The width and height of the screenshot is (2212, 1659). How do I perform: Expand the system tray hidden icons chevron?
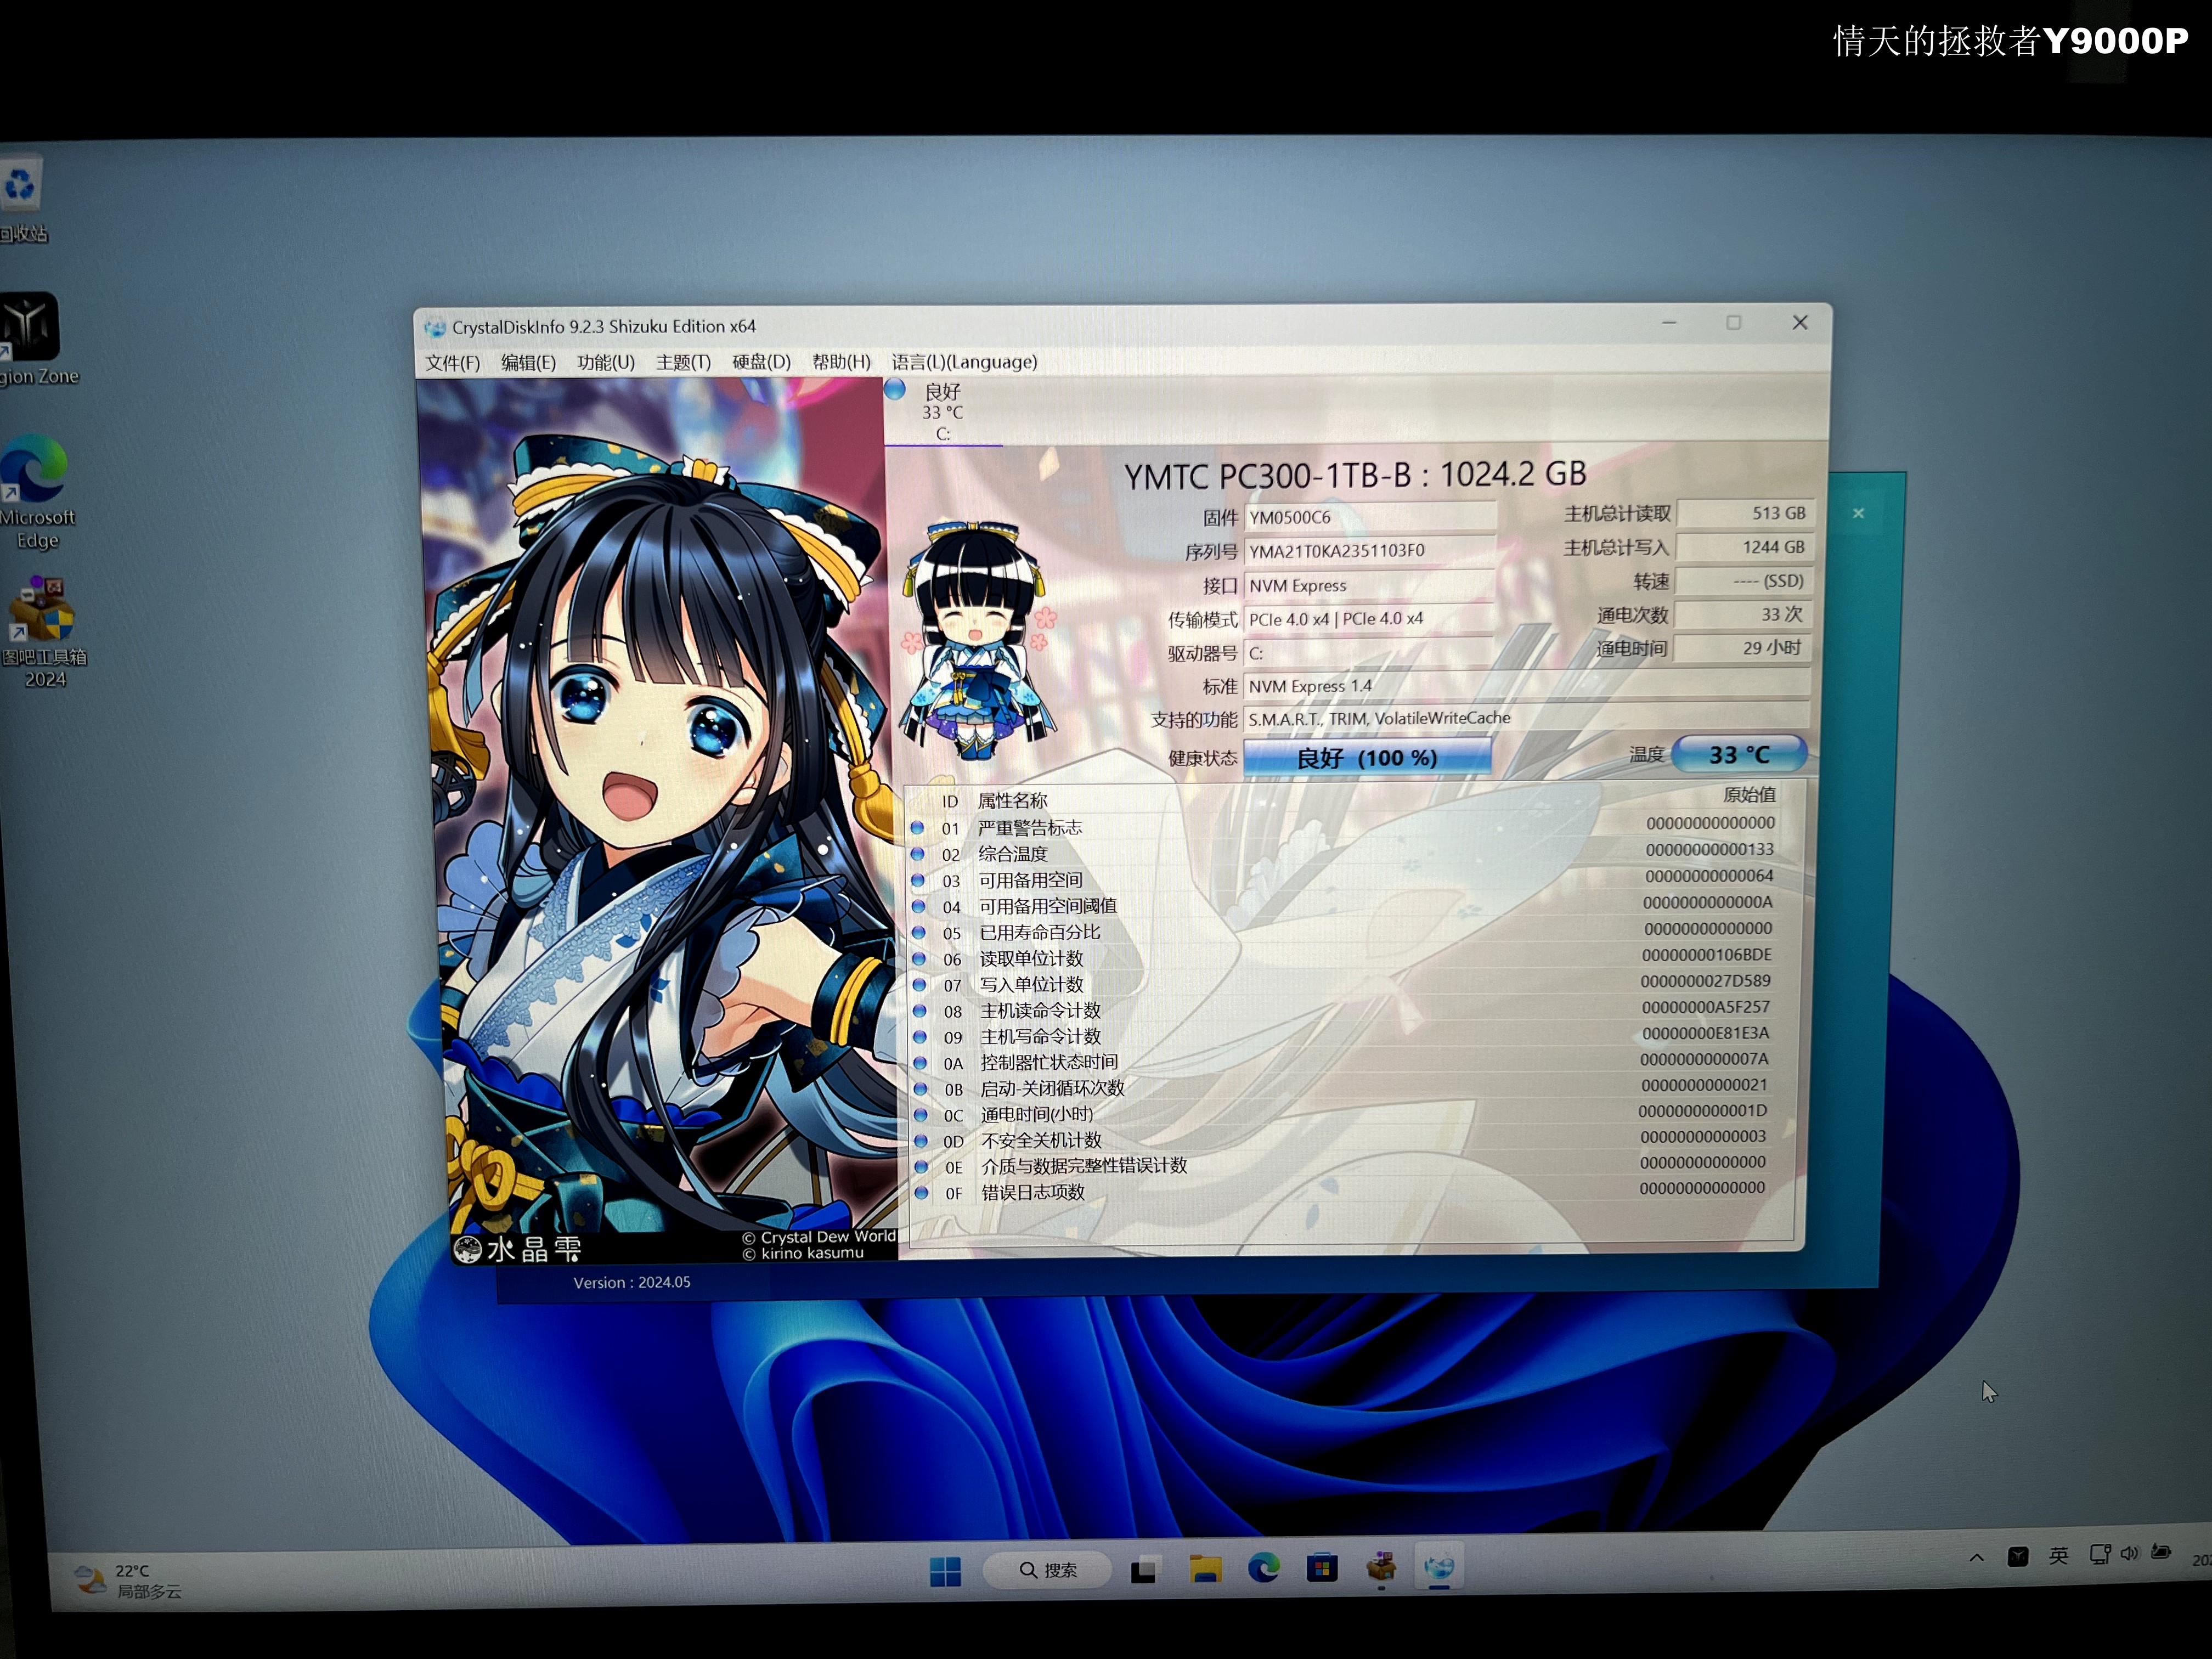pyautogui.click(x=1976, y=1557)
